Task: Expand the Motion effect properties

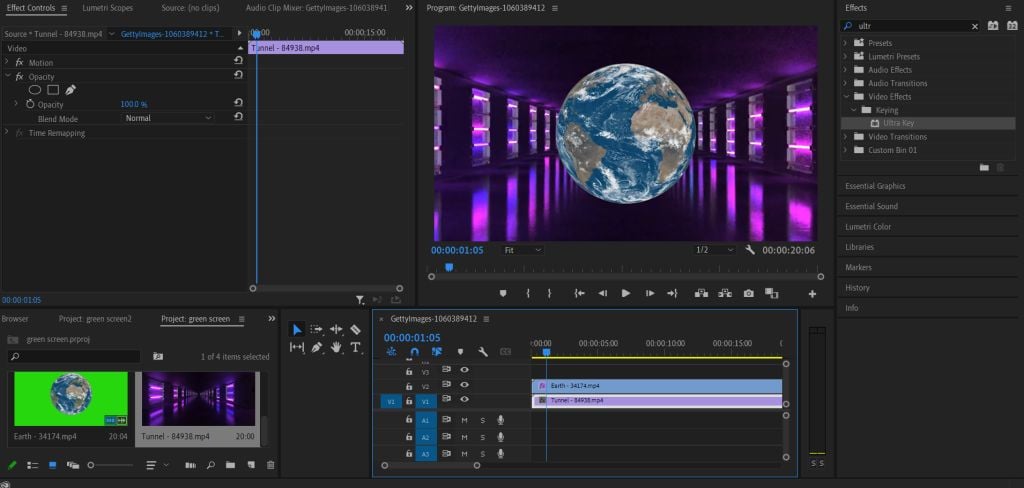Action: (8, 62)
